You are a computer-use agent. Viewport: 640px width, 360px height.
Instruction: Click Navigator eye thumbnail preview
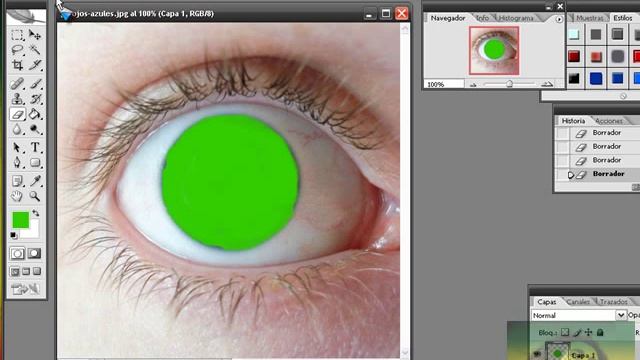[494, 51]
